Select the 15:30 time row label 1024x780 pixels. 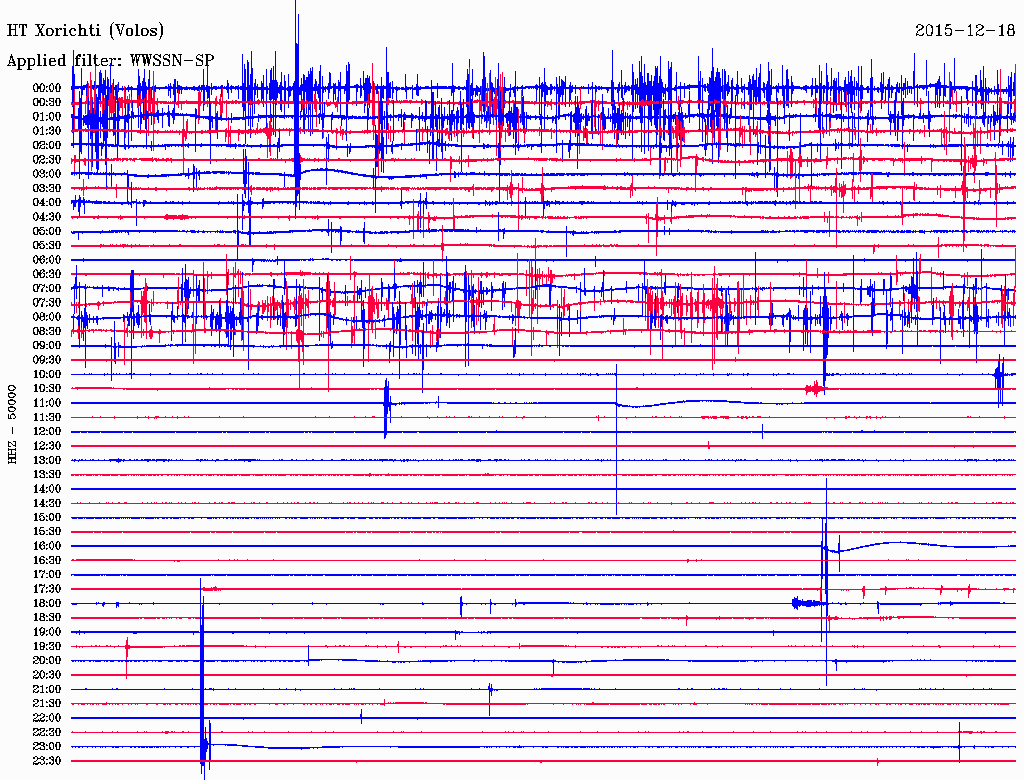coord(47,532)
